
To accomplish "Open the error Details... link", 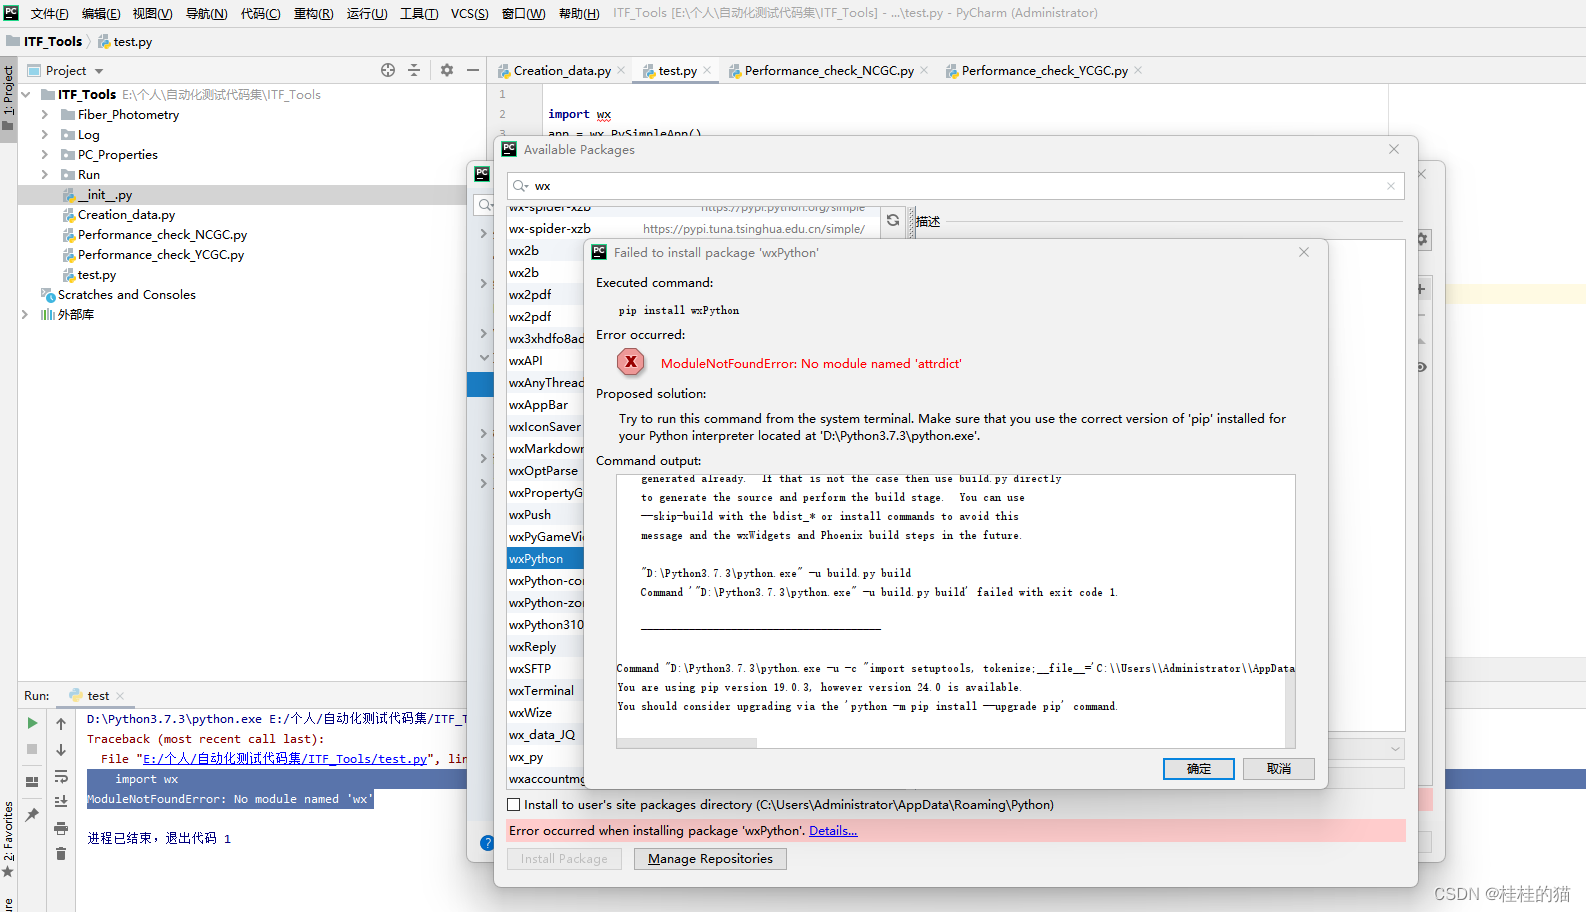I will point(833,831).
